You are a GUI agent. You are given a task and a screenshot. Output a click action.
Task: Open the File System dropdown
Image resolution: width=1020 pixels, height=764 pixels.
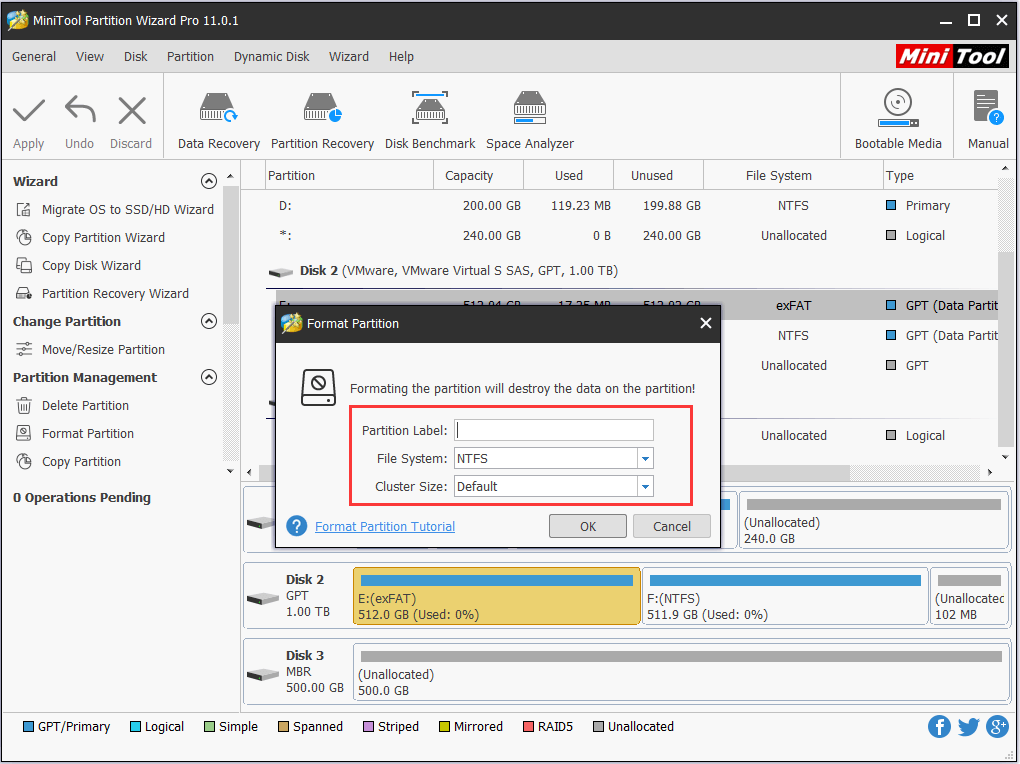click(645, 459)
